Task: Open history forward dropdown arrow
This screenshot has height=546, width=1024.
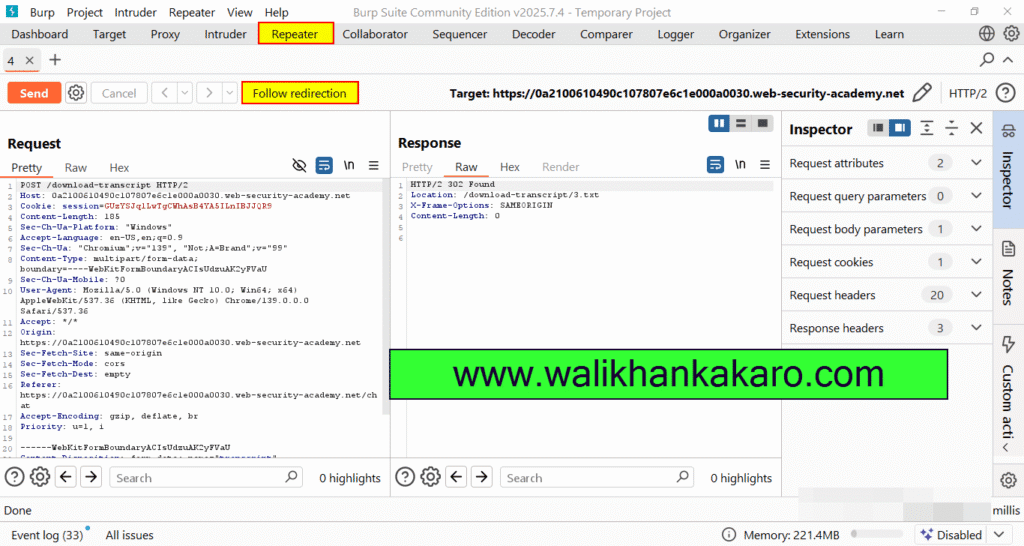Action: 229,93
